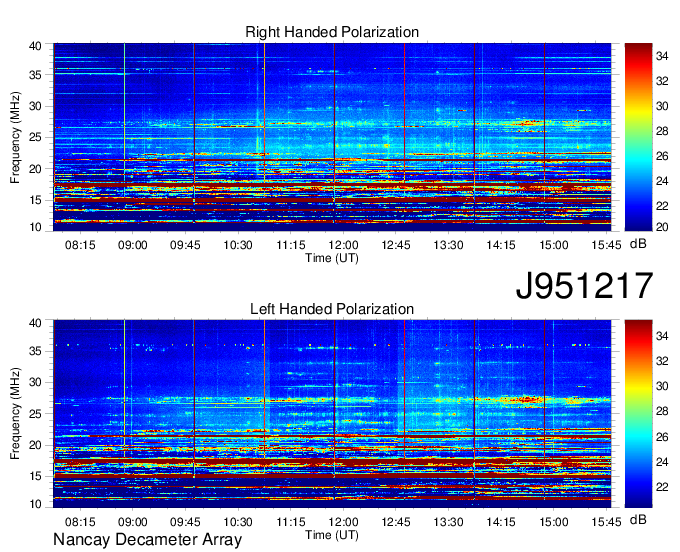Click the Right Handed Polarization title

[332, 32]
